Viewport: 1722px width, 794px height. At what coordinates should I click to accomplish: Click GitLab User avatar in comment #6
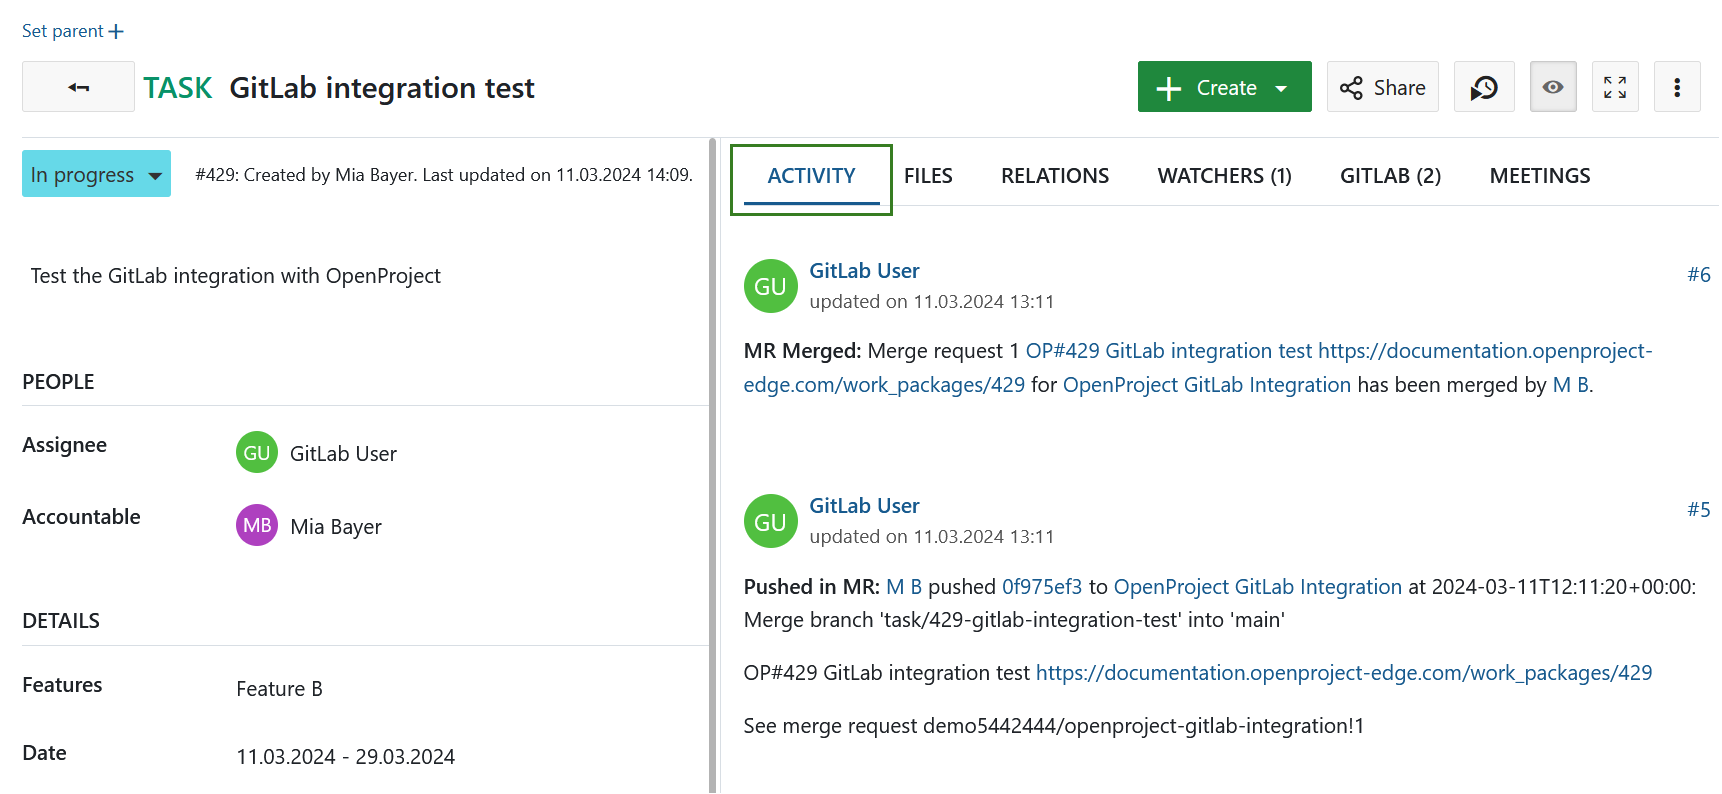click(x=770, y=287)
